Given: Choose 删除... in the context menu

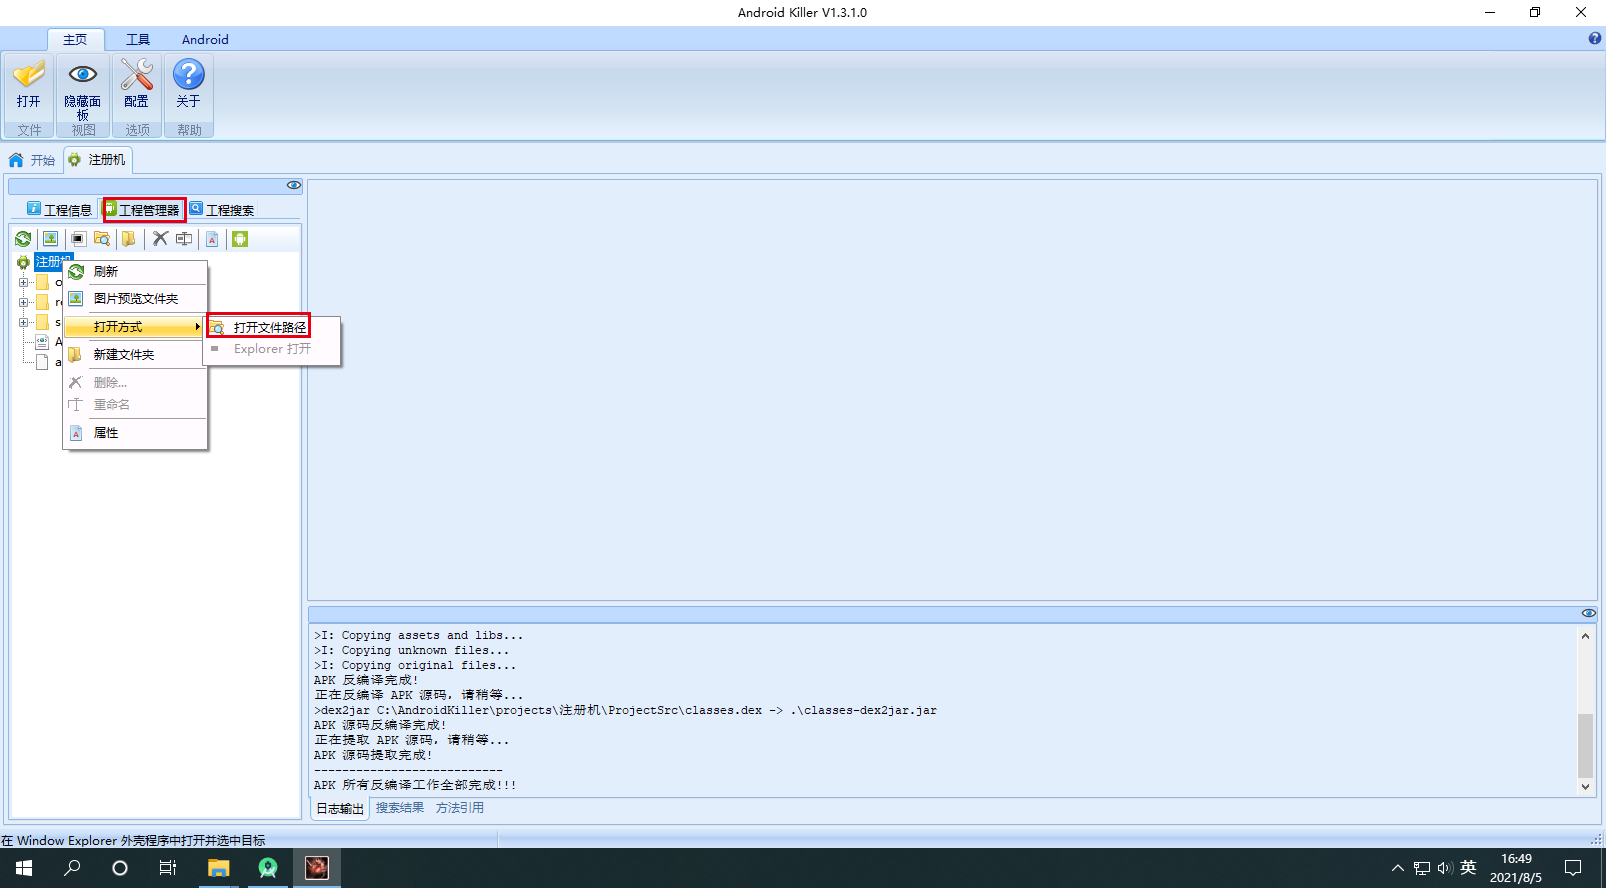Looking at the screenshot, I should (135, 383).
